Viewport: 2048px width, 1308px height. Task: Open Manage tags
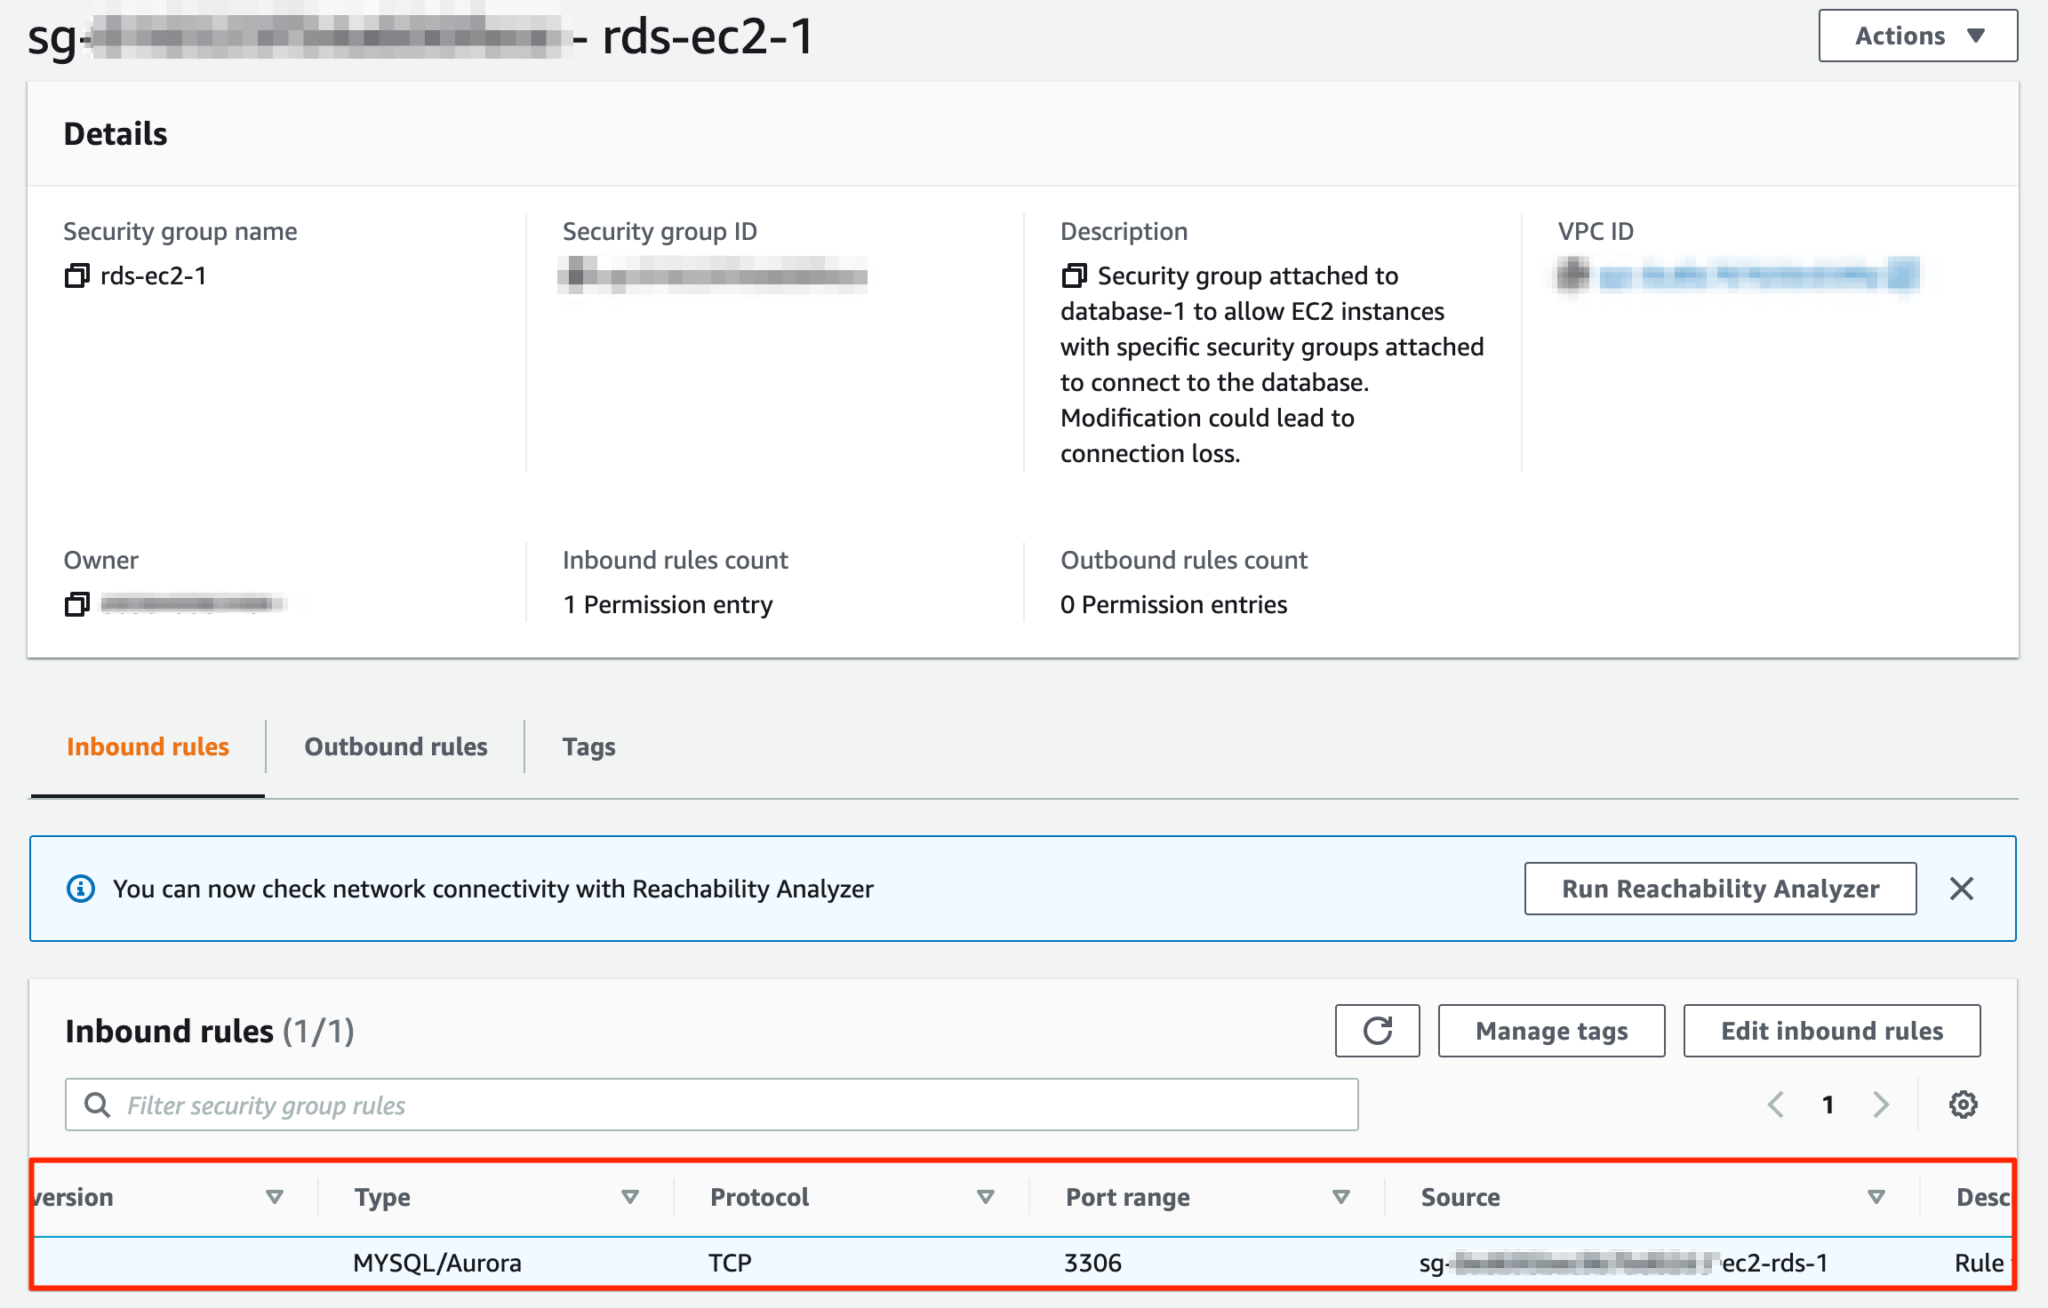point(1550,1030)
